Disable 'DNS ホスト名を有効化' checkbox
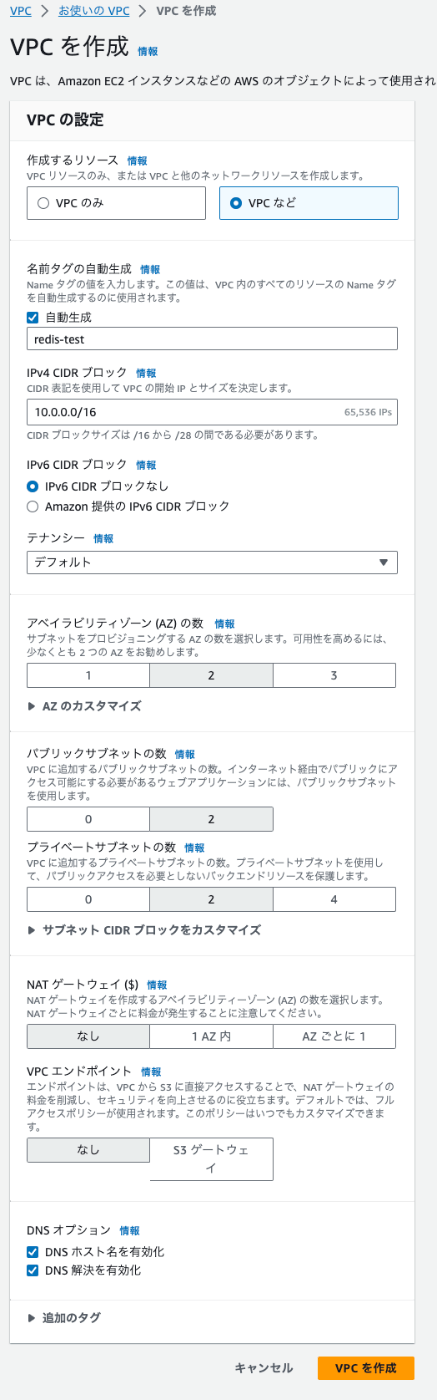Screen dimensions: 437x1400 click(33, 1252)
